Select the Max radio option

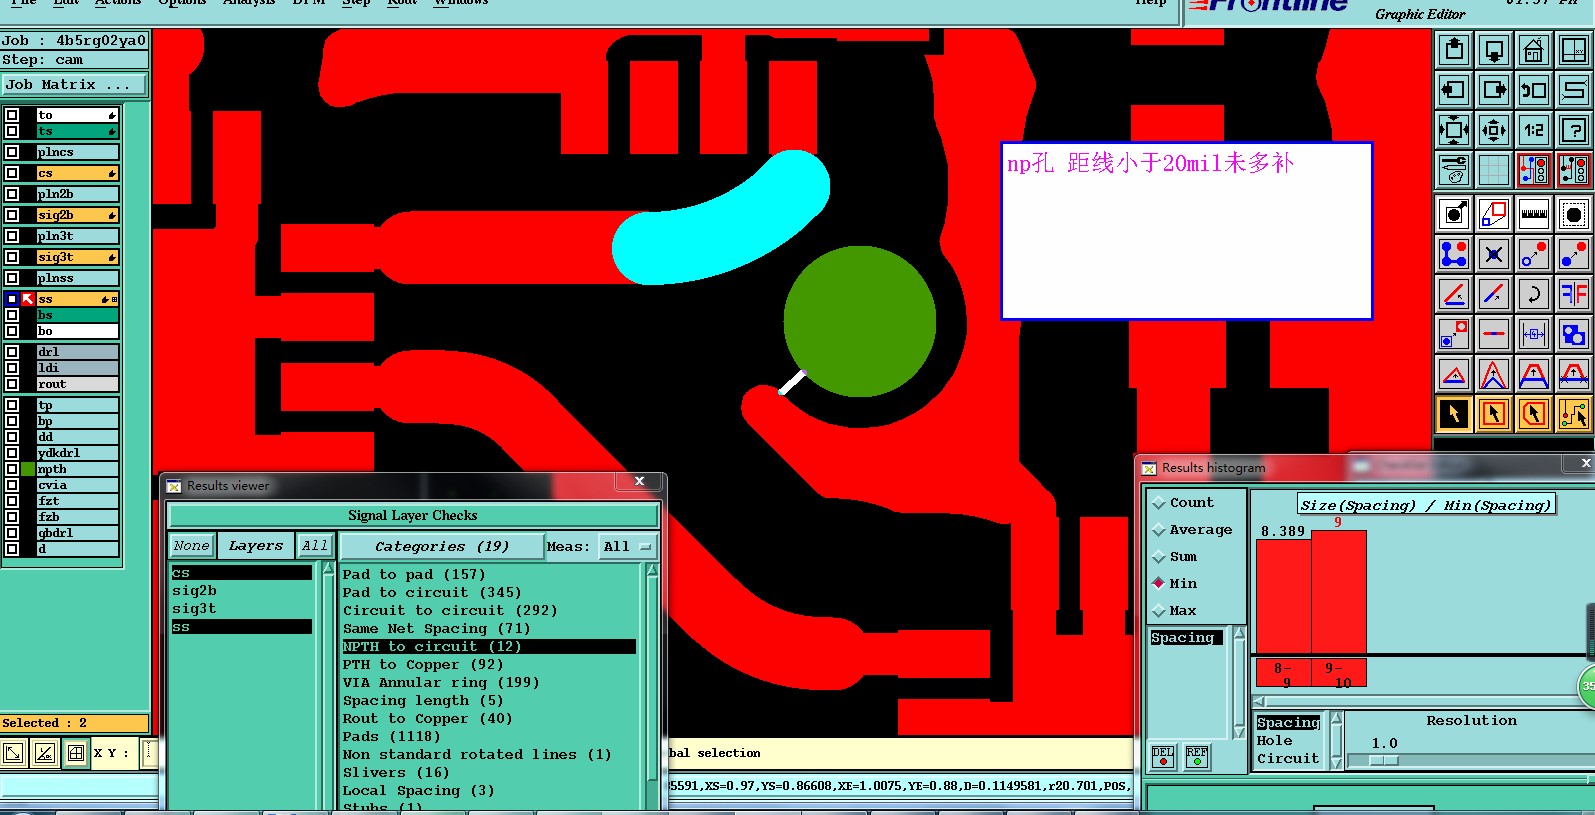coord(1175,611)
